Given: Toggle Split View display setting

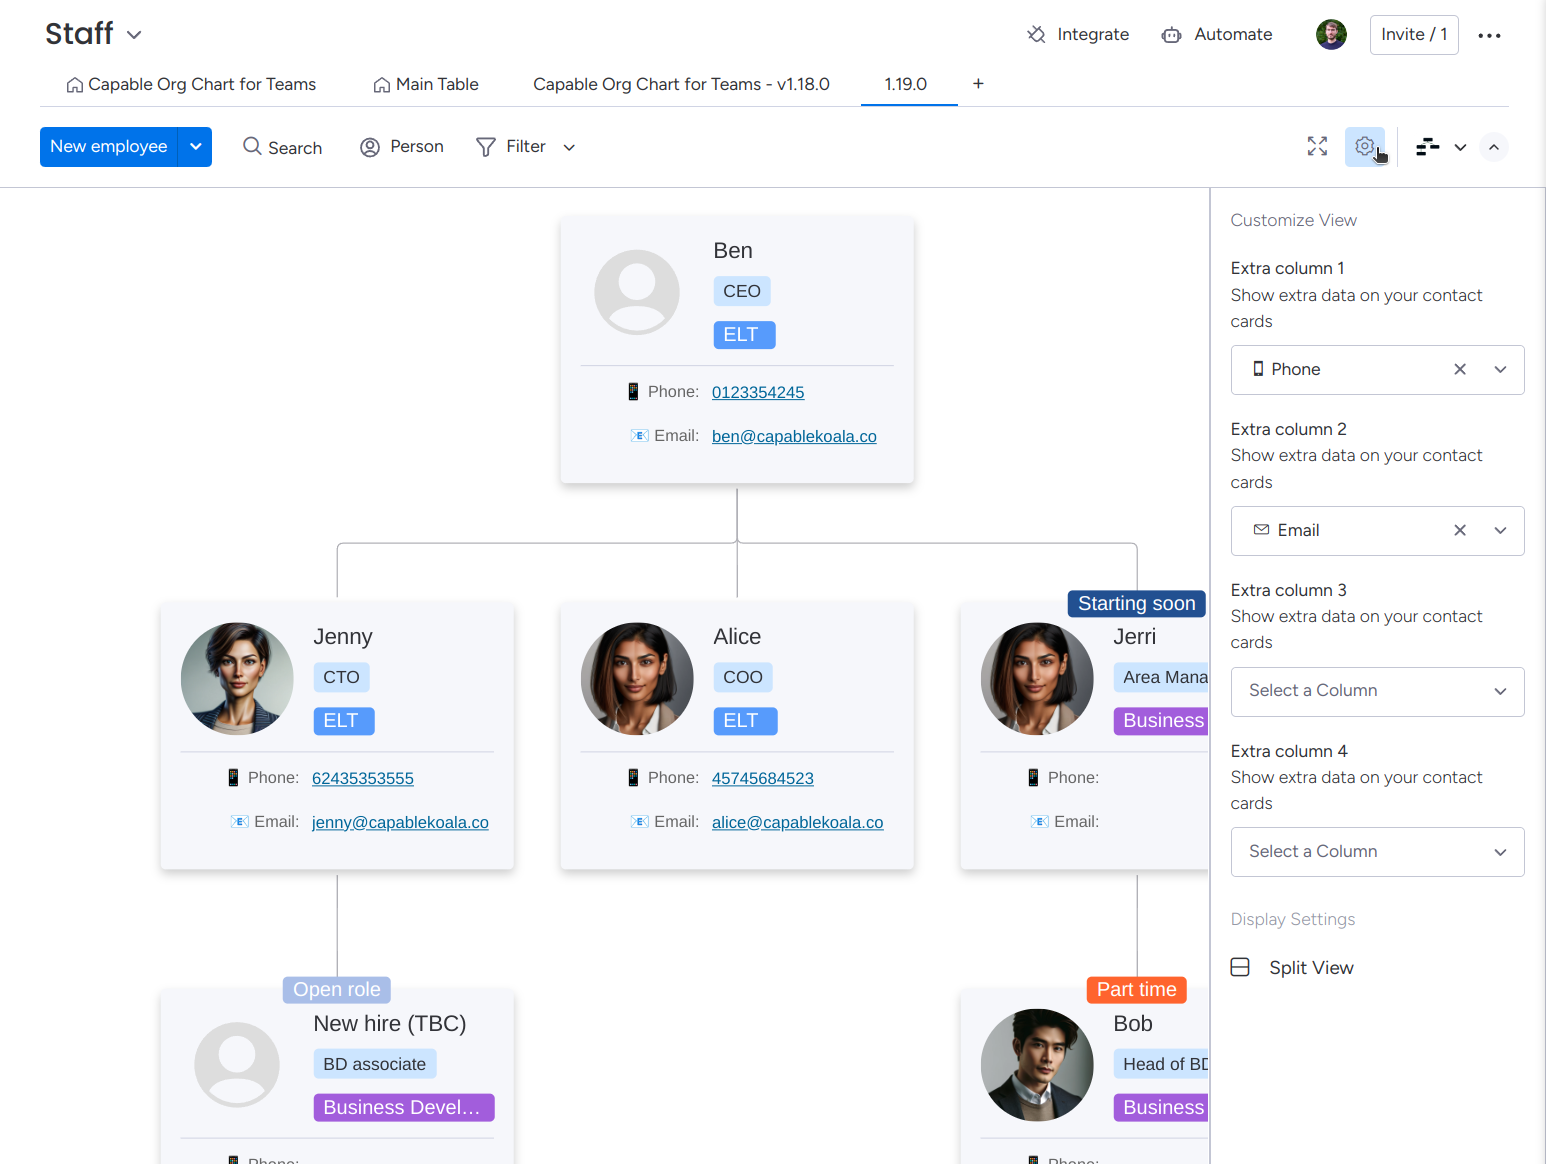Looking at the screenshot, I should (x=1292, y=967).
